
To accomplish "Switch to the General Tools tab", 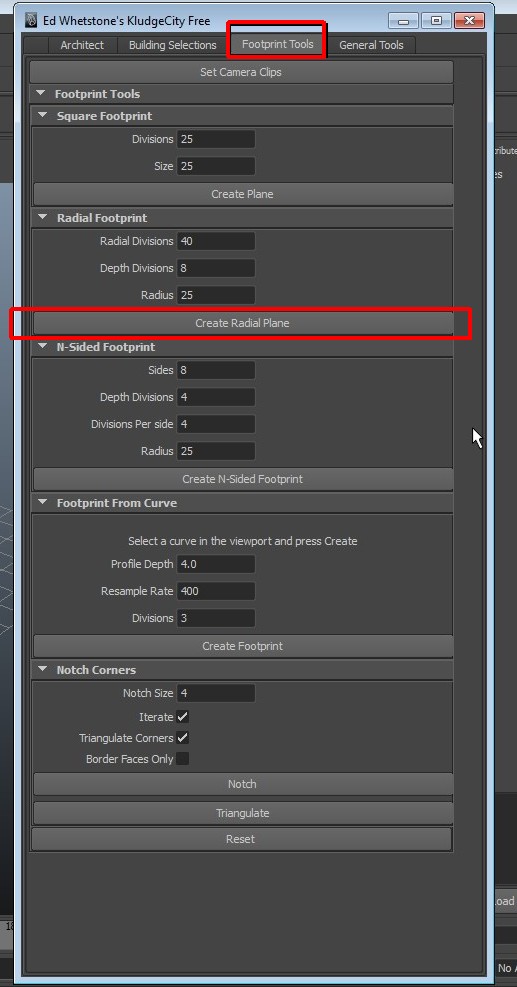I will [x=371, y=45].
